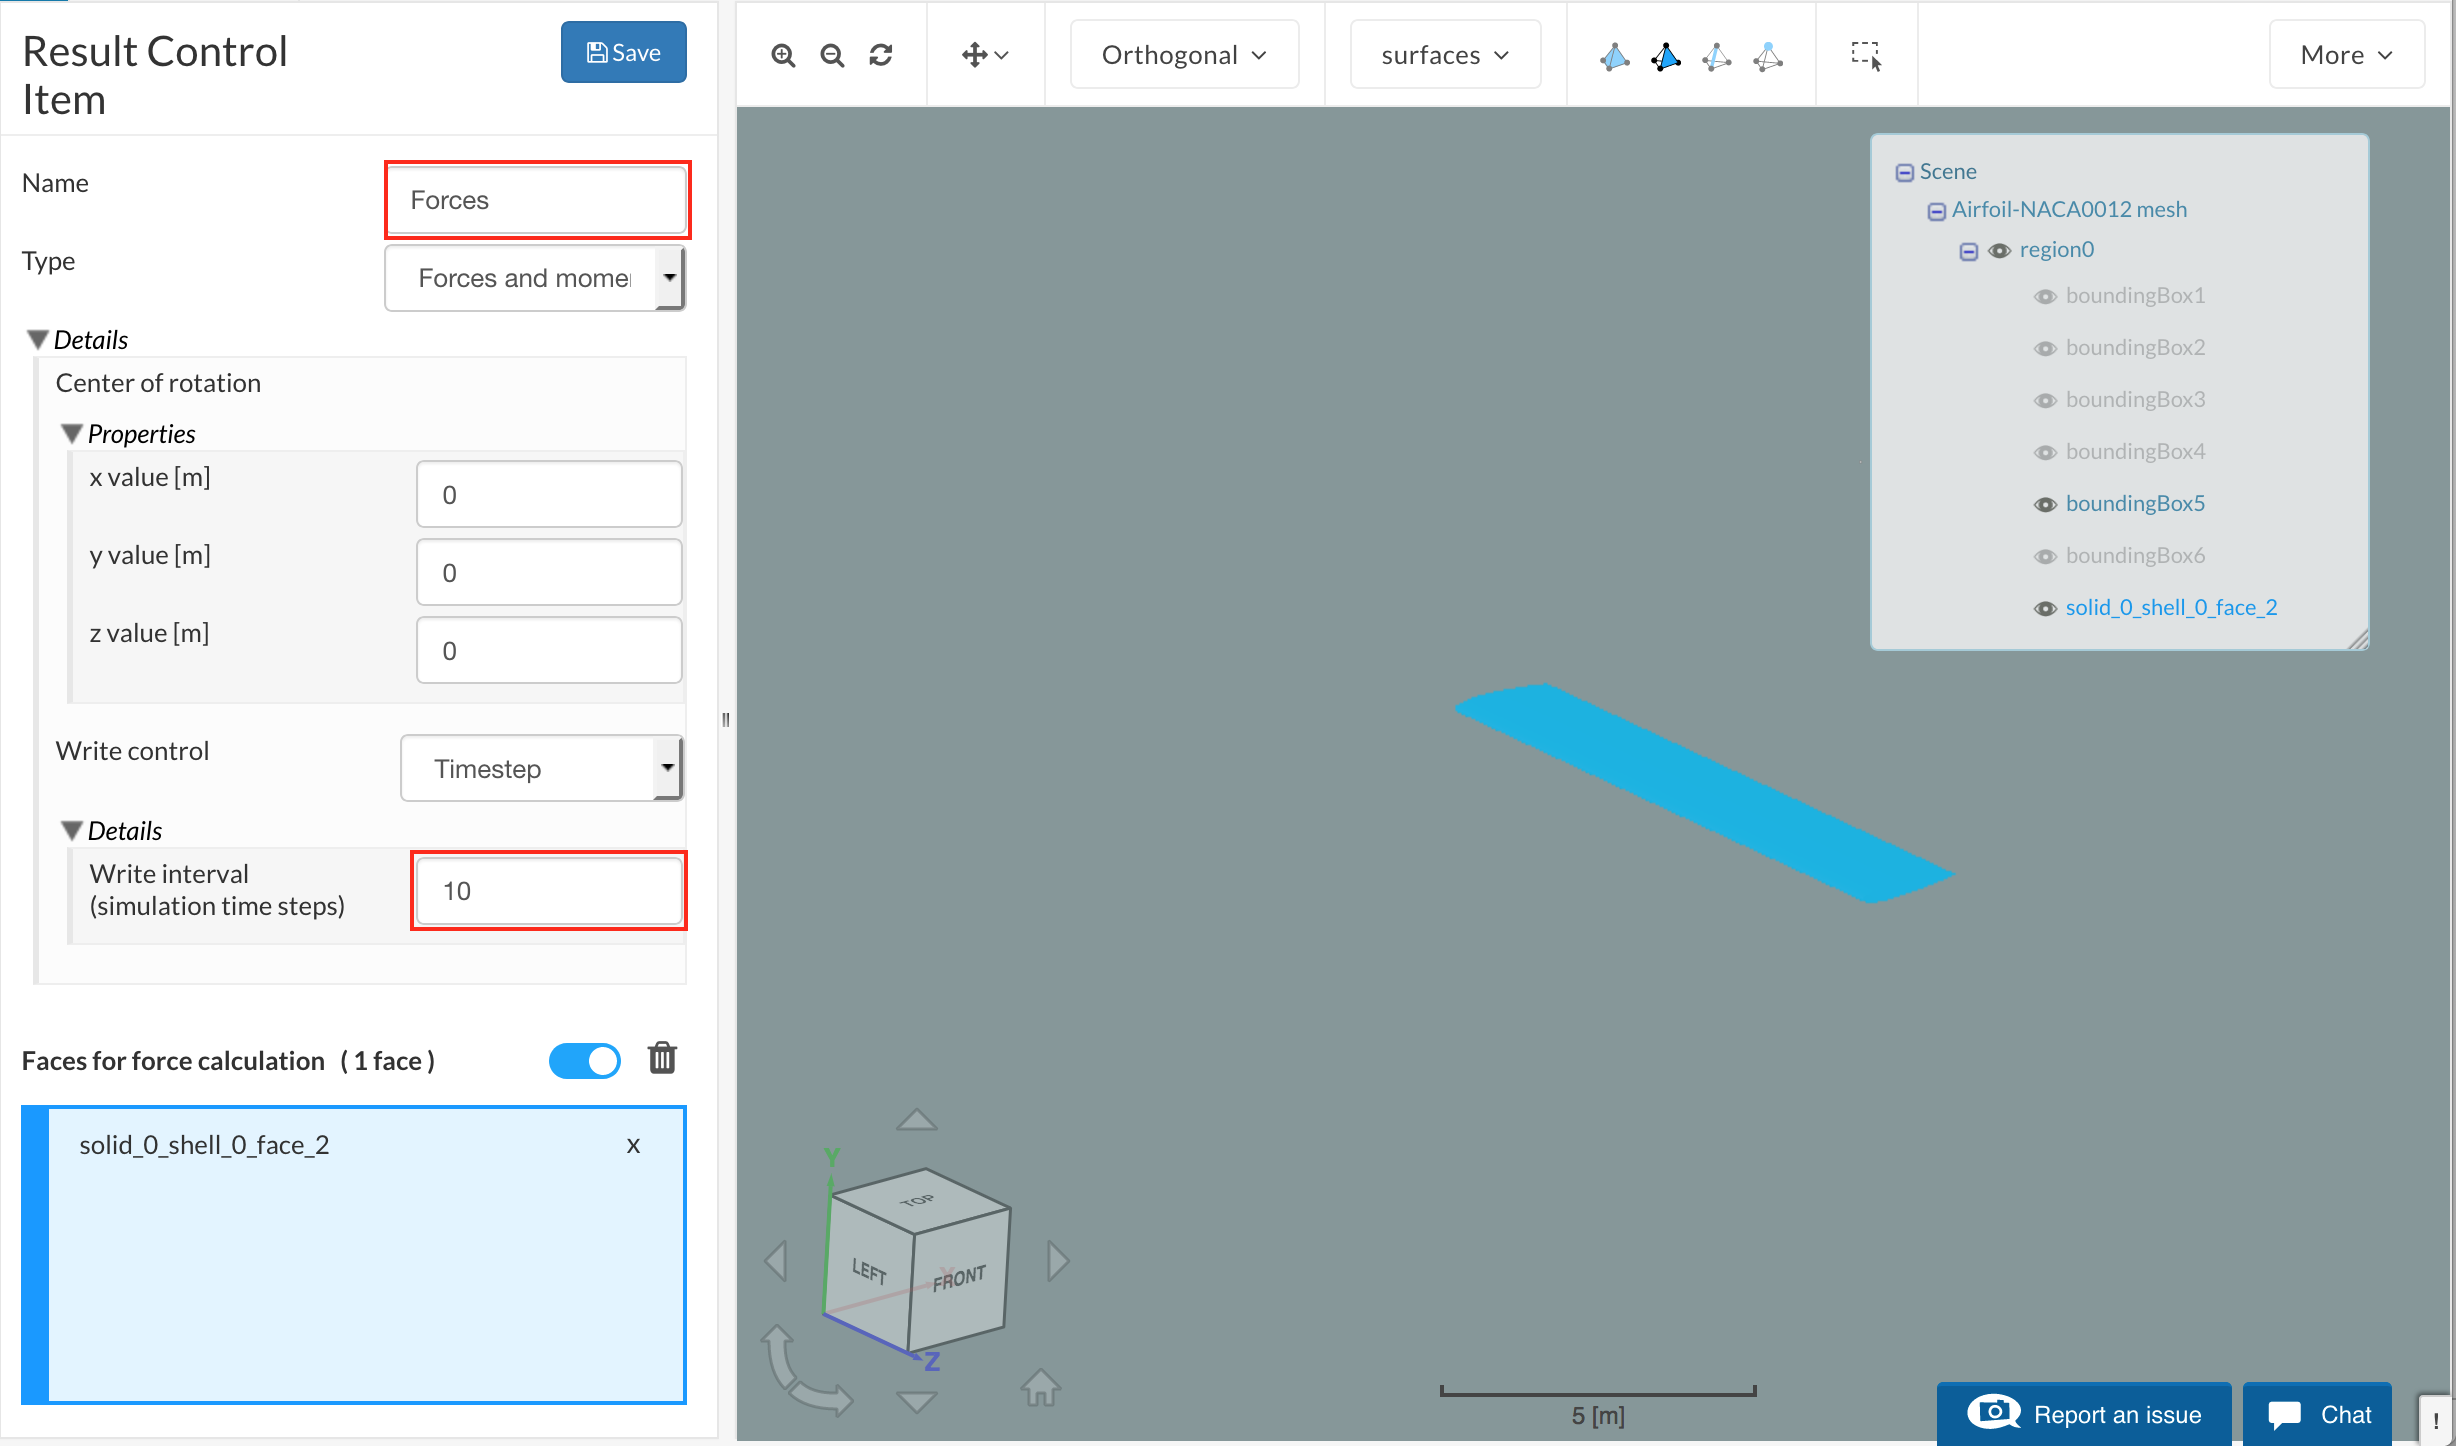2456x1446 pixels.
Task: Remove solid_0_shell_0_face_2 with the x
Action: pos(633,1146)
